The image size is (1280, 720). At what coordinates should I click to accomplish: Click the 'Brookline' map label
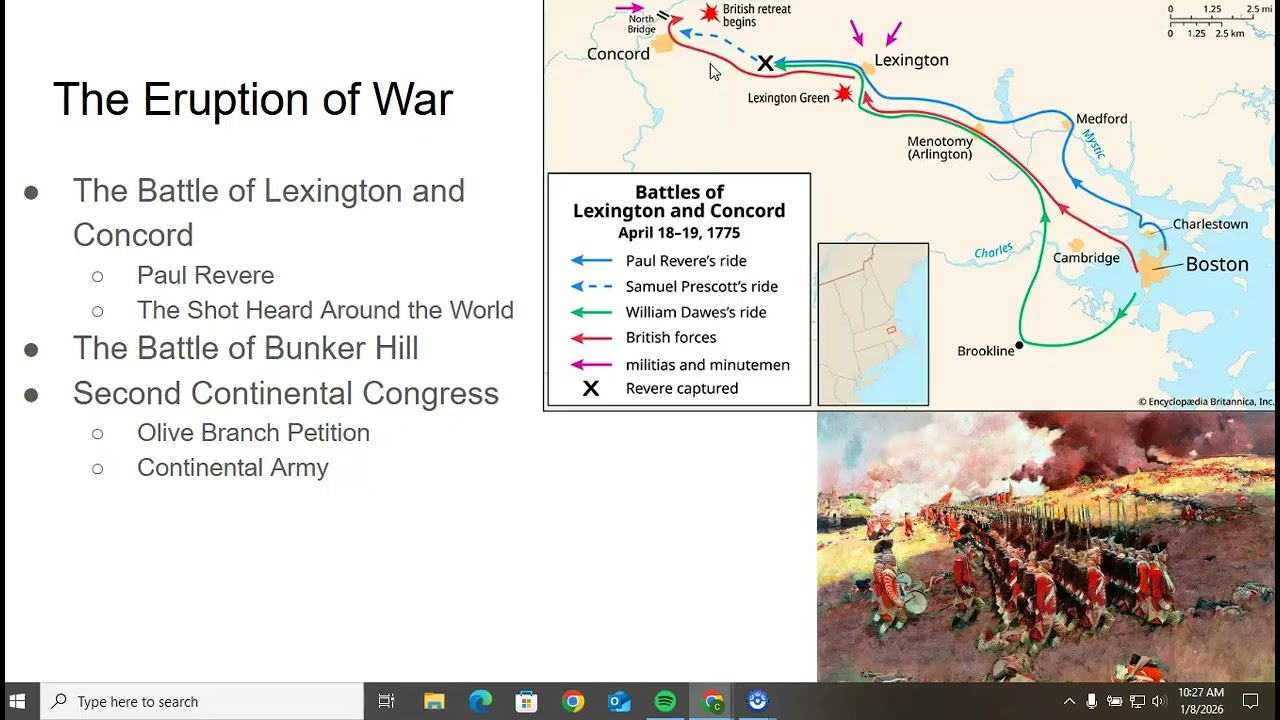pos(986,351)
